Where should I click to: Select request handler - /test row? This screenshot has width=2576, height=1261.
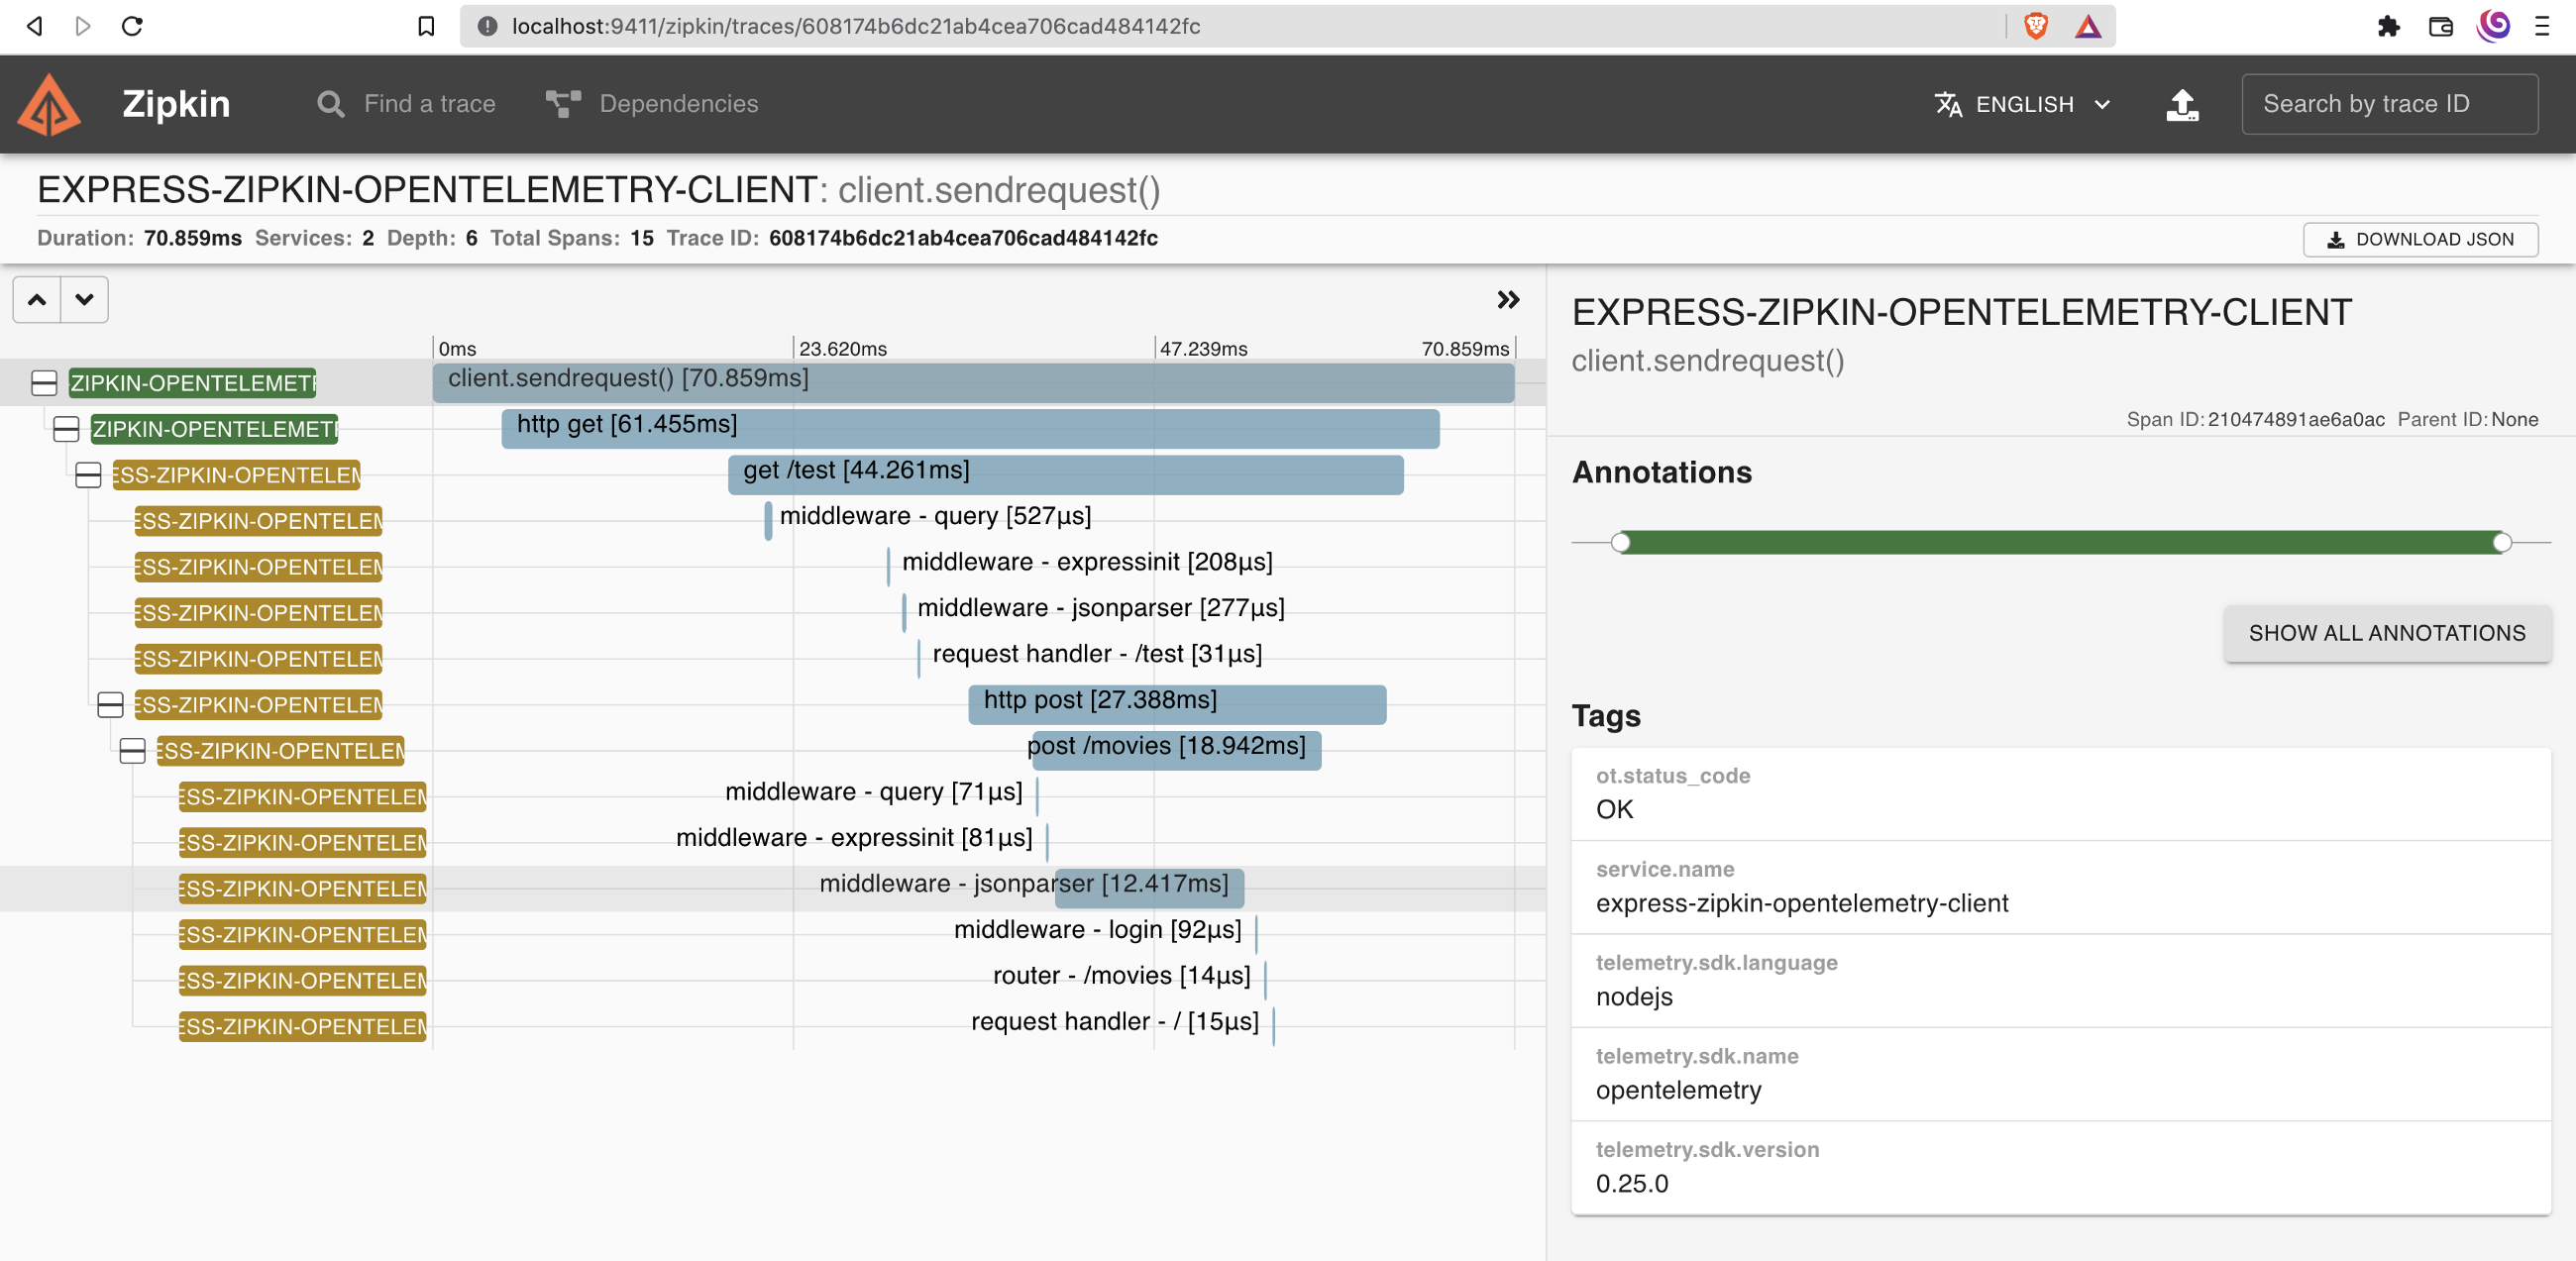coord(773,659)
